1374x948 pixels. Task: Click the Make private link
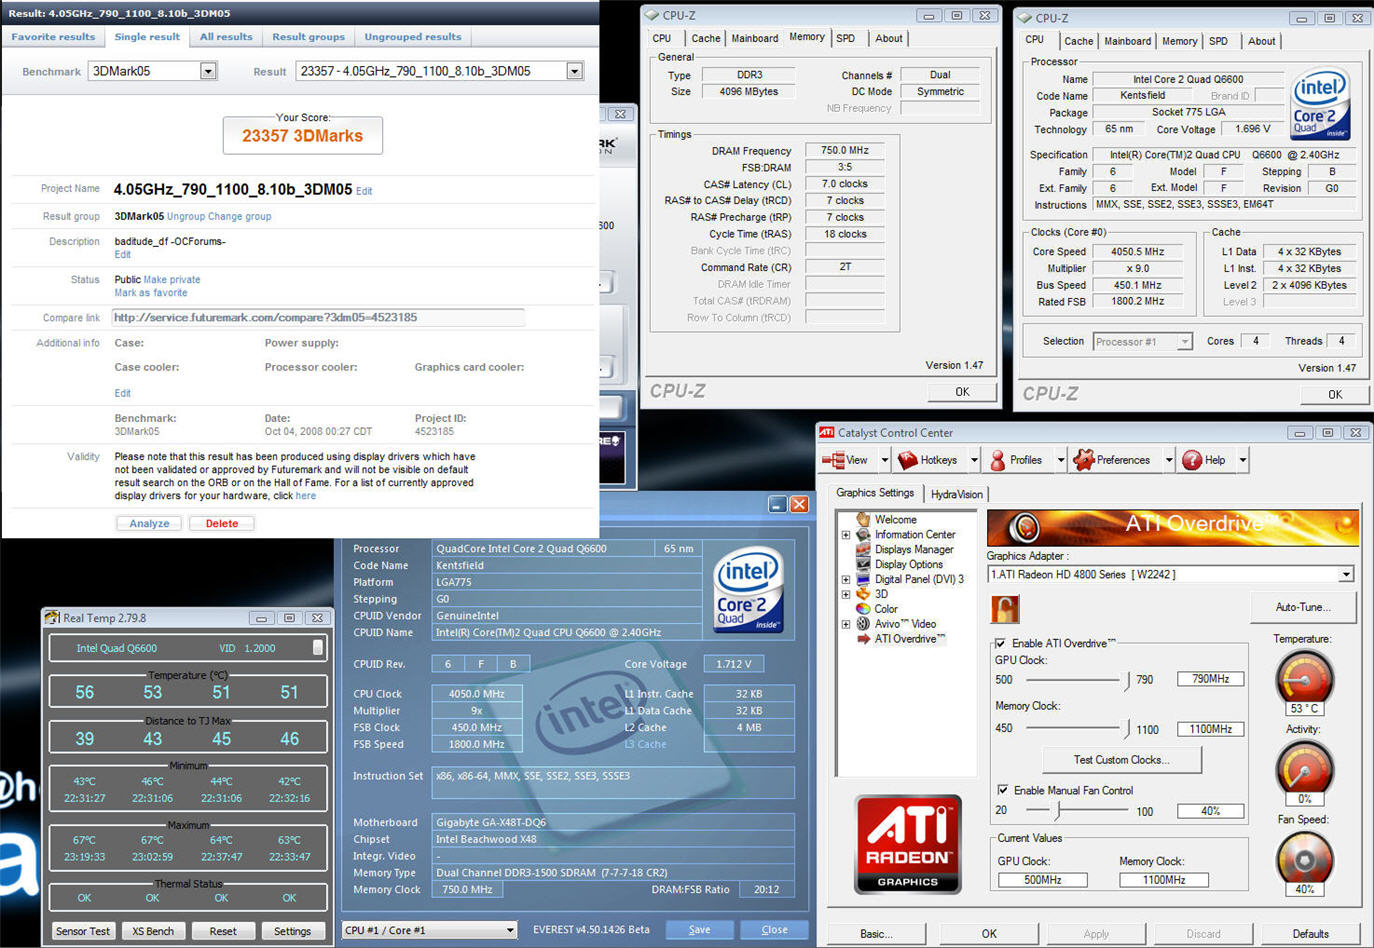[172, 280]
